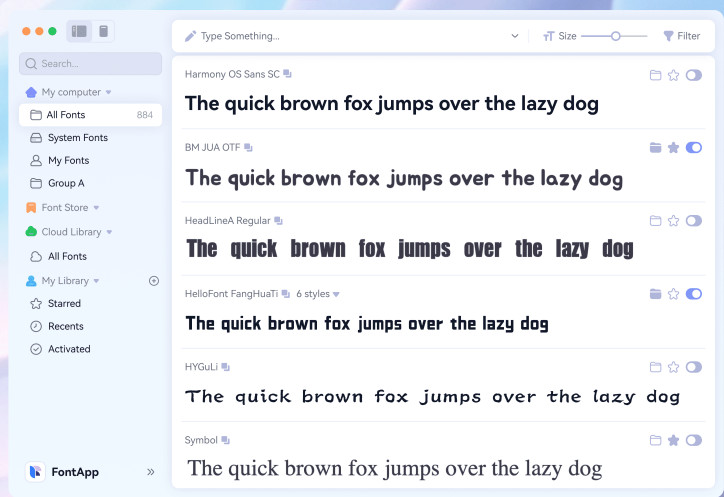
Task: Click the BM JUA OTF font name
Action: click(212, 147)
